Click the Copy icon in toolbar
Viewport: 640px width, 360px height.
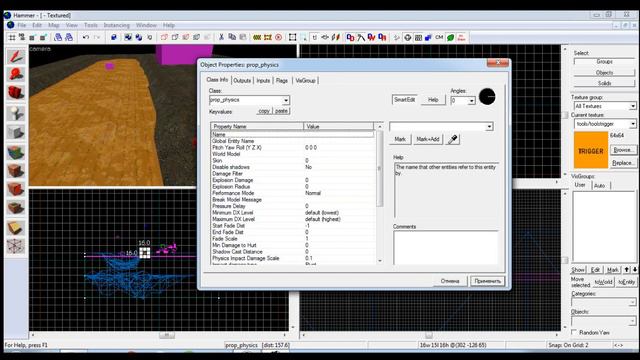(232, 38)
